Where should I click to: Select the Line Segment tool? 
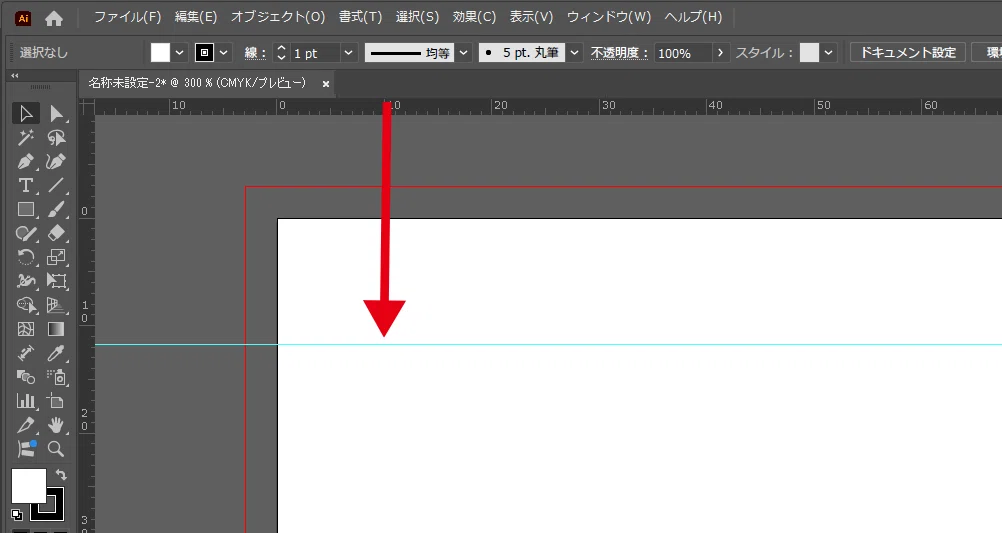[56, 185]
